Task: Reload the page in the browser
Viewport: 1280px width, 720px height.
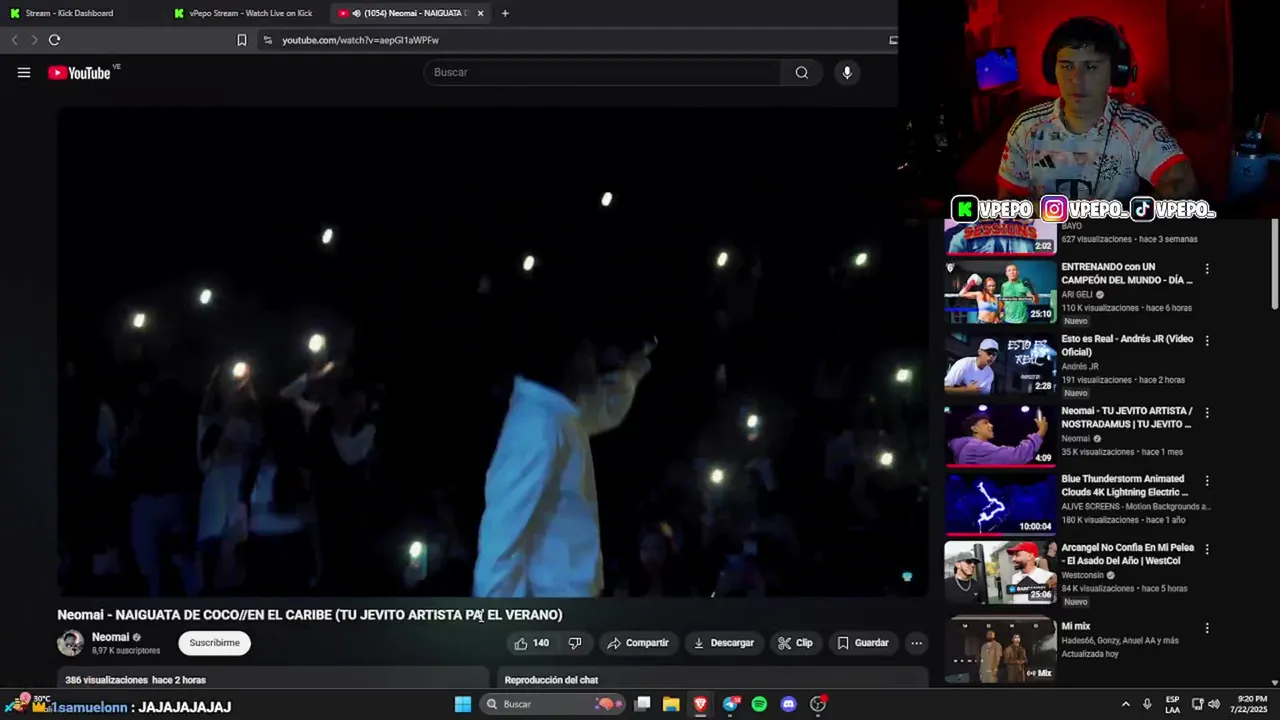Action: (54, 40)
